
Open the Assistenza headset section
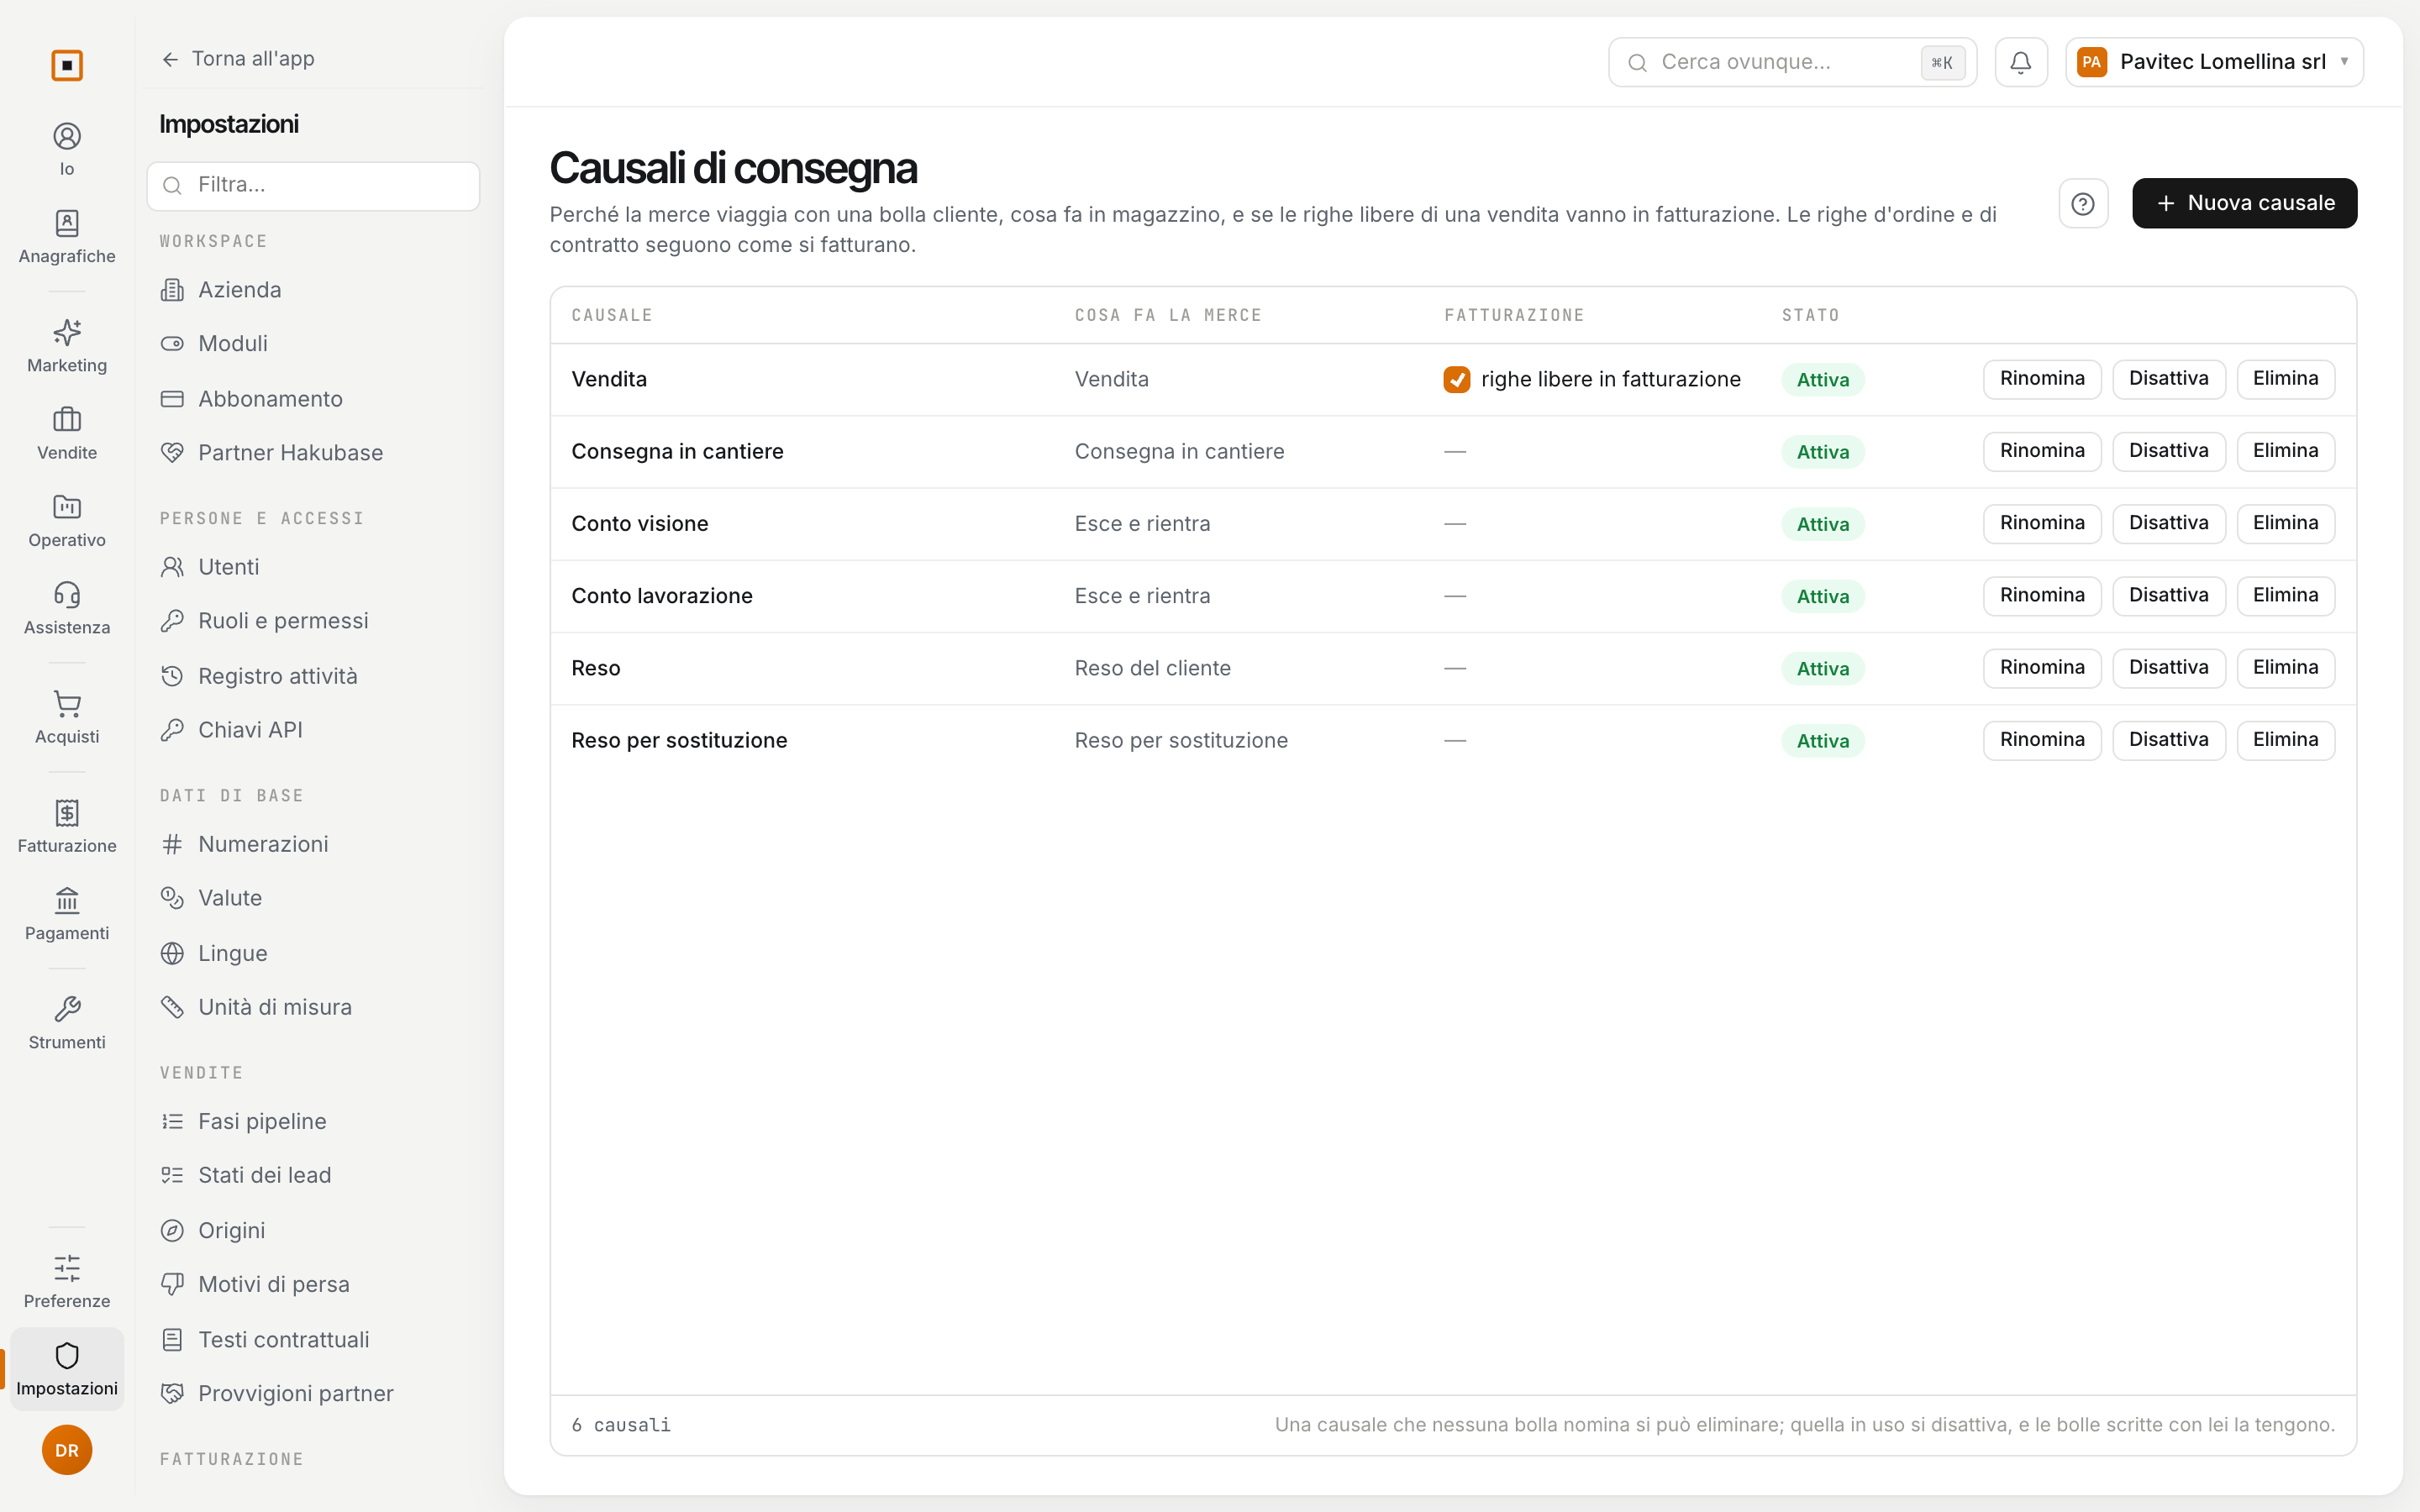point(67,608)
